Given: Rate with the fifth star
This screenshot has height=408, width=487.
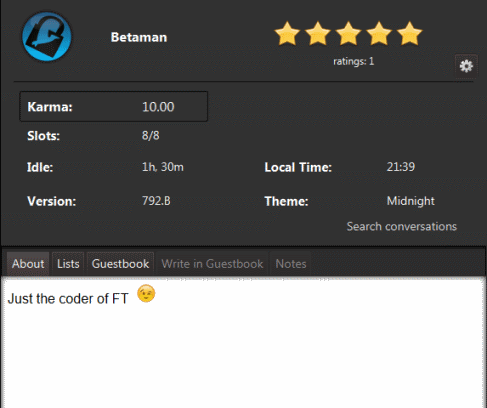Looking at the screenshot, I should 410,33.
